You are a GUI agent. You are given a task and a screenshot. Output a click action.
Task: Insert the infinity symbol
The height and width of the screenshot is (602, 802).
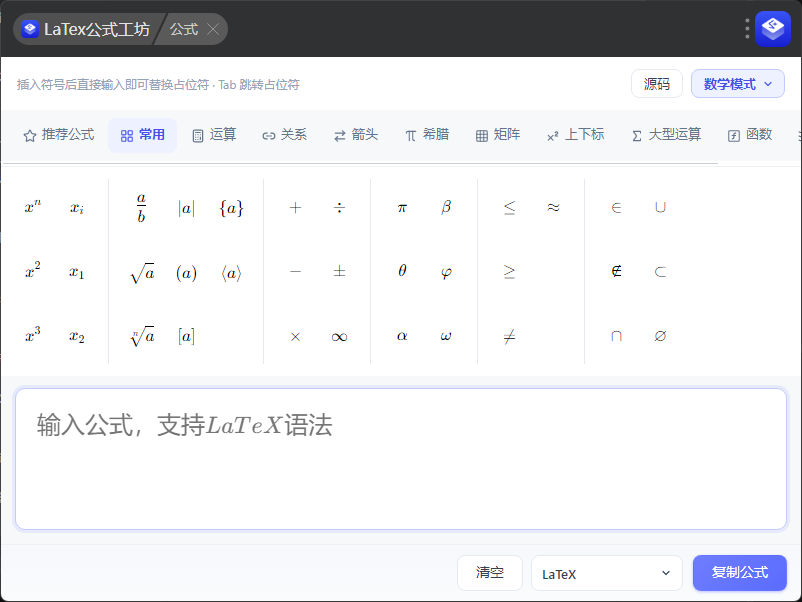(339, 337)
